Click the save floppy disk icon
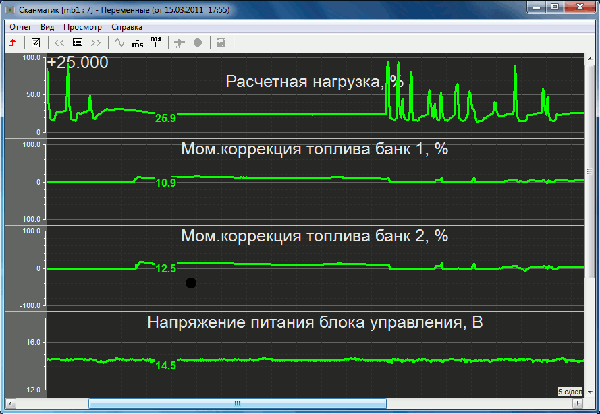 [x=220, y=43]
